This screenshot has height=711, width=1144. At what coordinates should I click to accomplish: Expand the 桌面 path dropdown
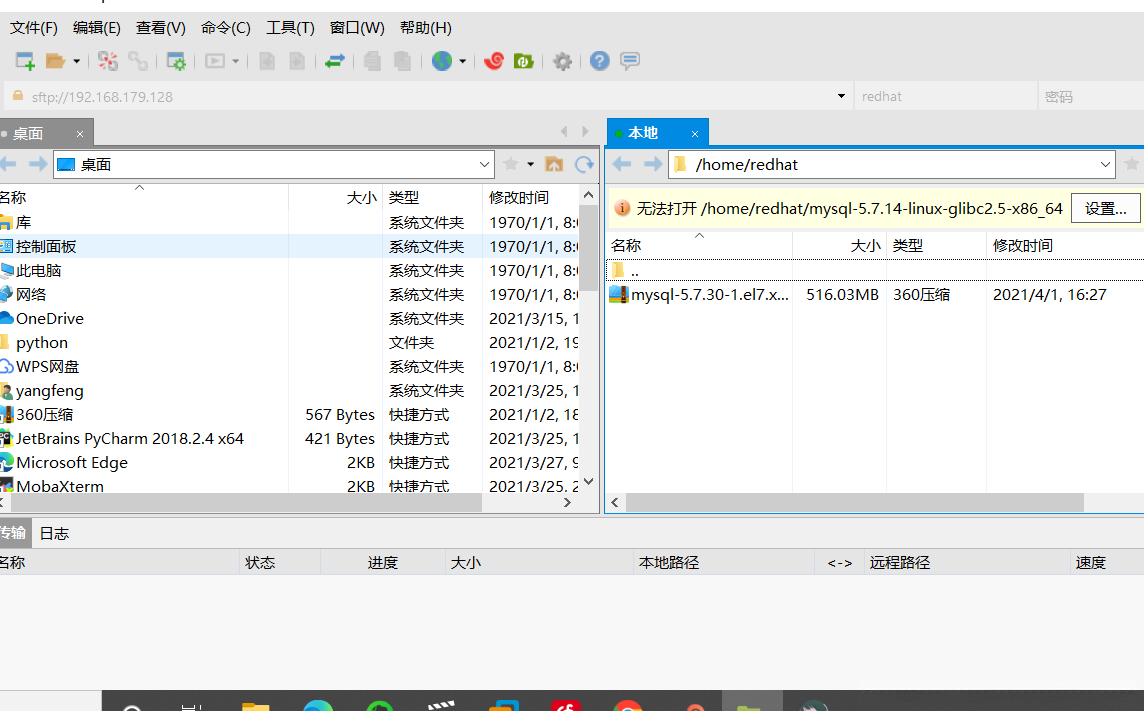pos(484,165)
